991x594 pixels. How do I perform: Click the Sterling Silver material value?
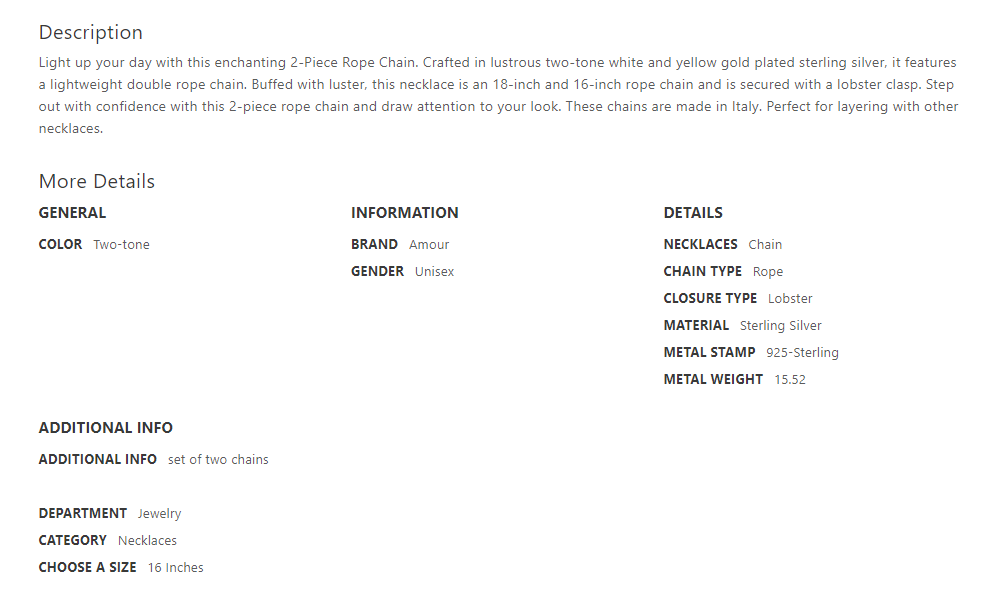click(780, 326)
